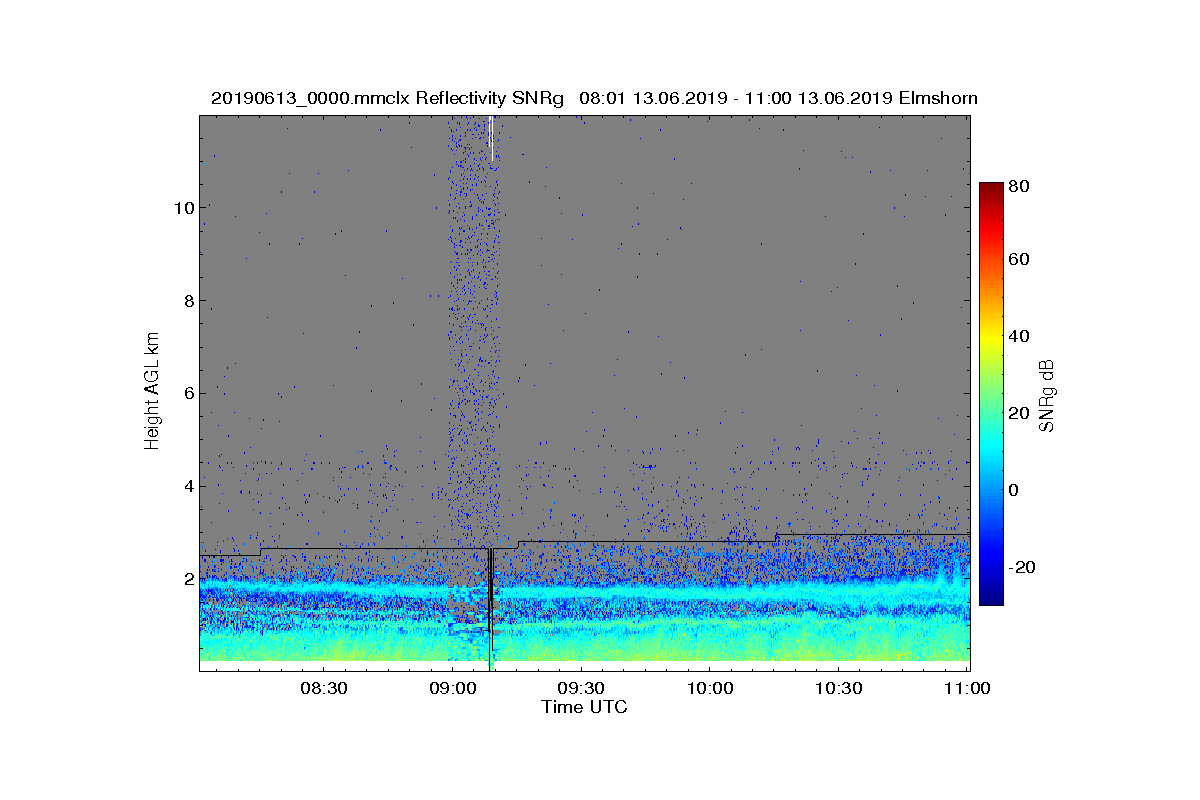Image resolution: width=1200 pixels, height=800 pixels.
Task: Click the '10:00' time tick label
Action: pyautogui.click(x=709, y=688)
